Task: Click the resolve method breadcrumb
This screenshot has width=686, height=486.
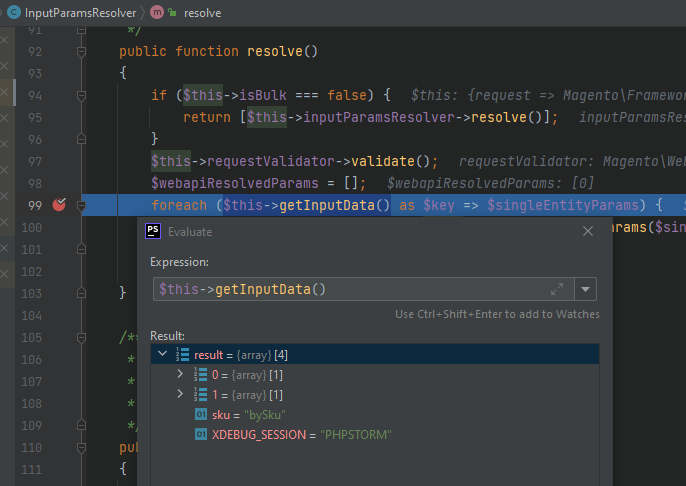Action: [203, 13]
